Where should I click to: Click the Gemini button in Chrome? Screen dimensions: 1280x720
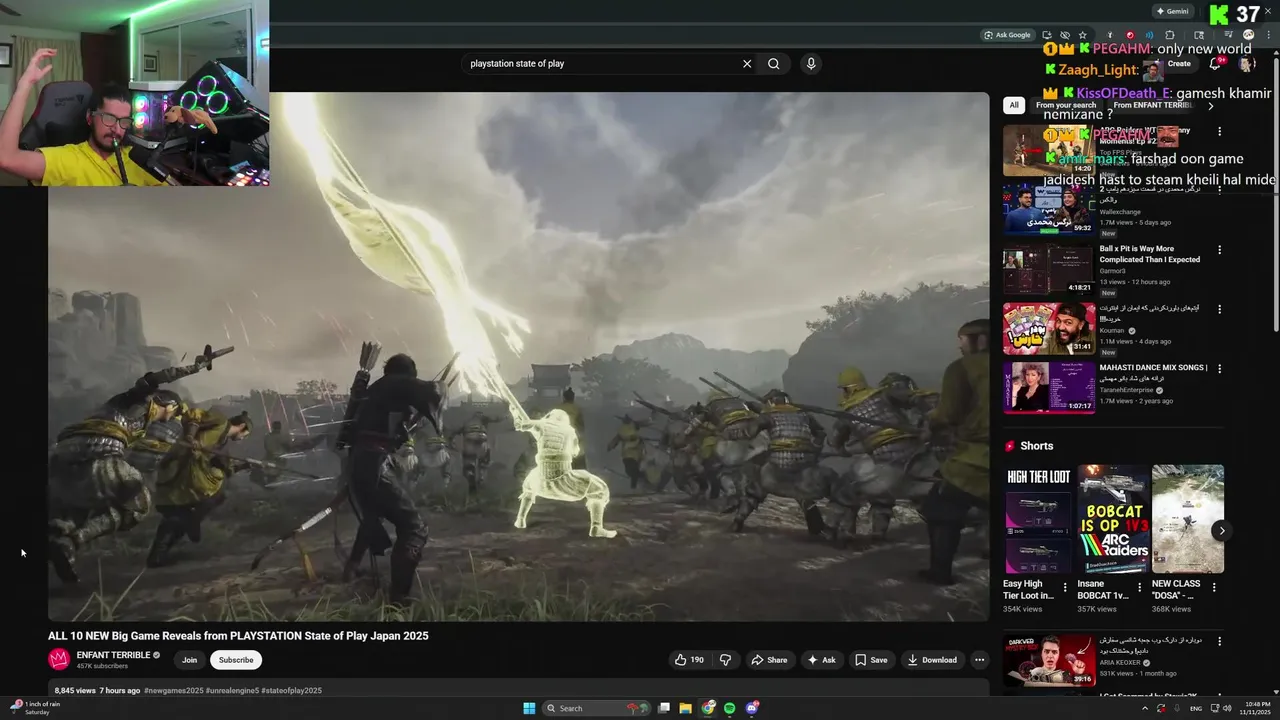coord(1173,11)
